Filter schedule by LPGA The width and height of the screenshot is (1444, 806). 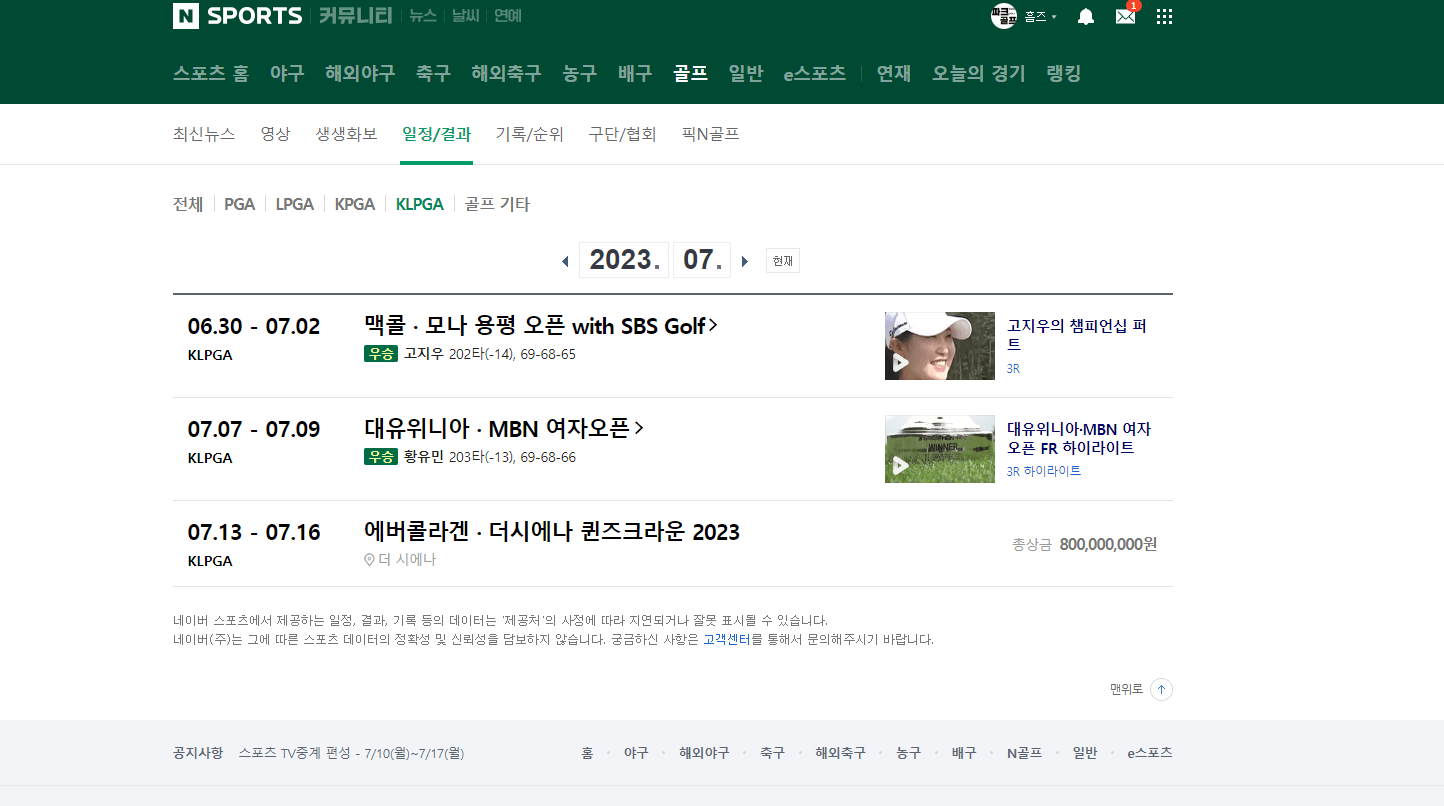[x=295, y=204]
